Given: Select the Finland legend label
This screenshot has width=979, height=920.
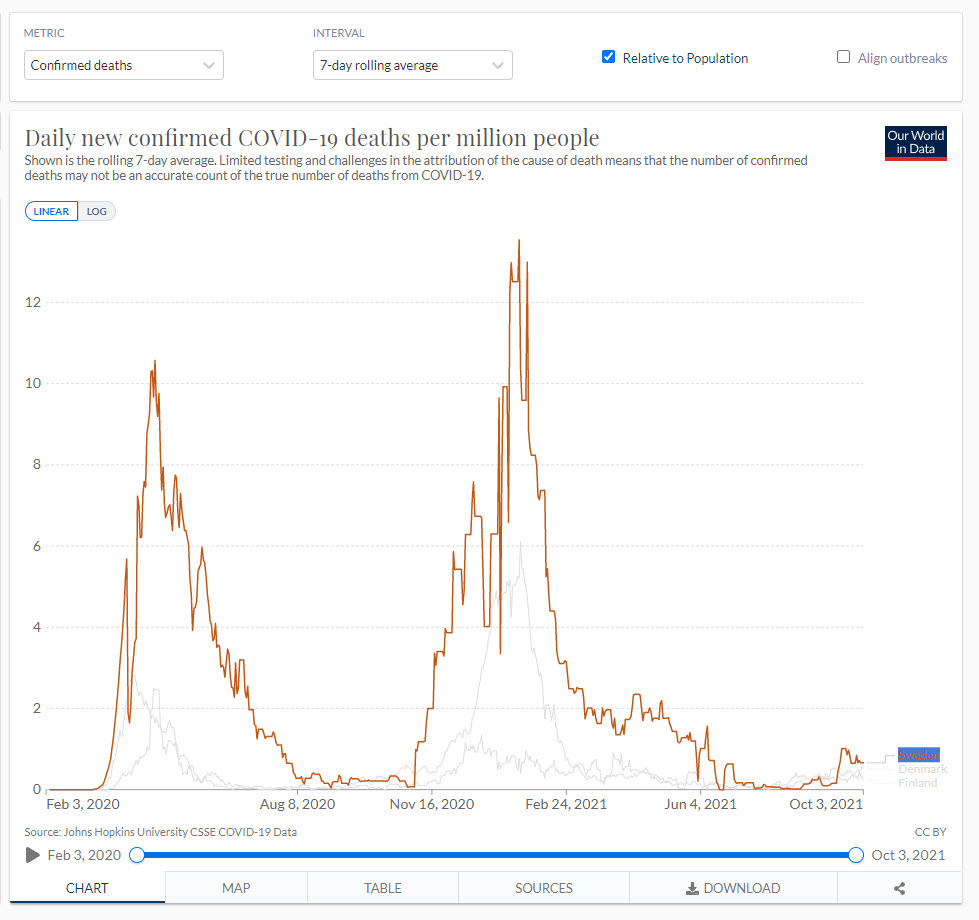Looking at the screenshot, I should tap(917, 783).
